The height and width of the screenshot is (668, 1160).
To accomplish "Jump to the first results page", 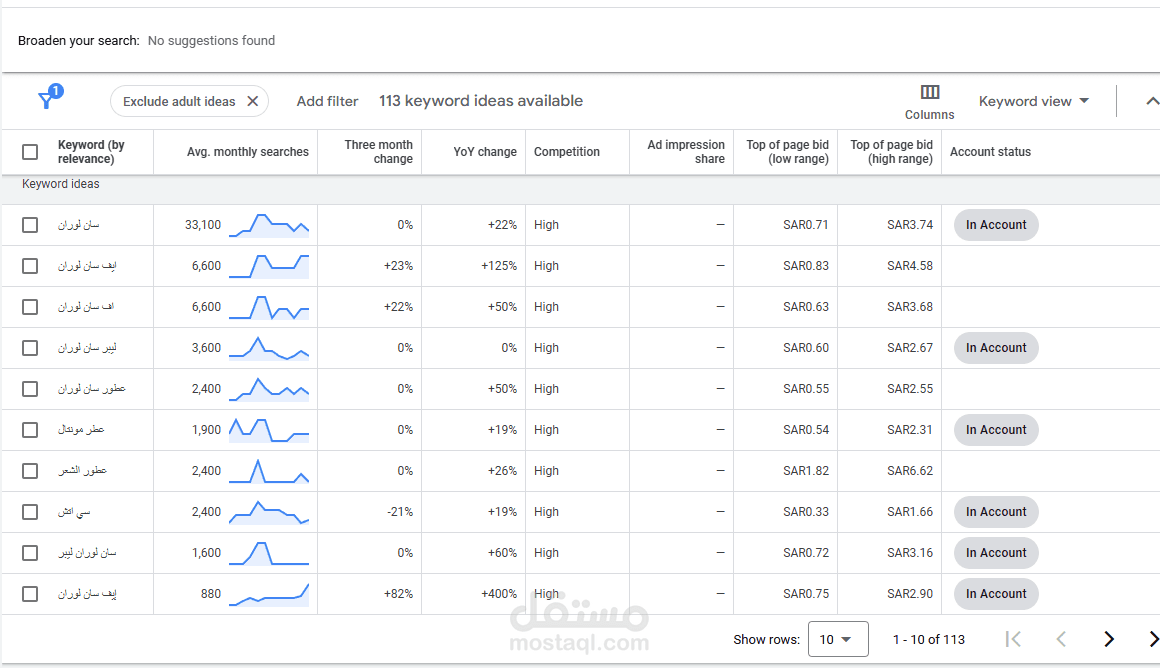I will coord(1013,639).
